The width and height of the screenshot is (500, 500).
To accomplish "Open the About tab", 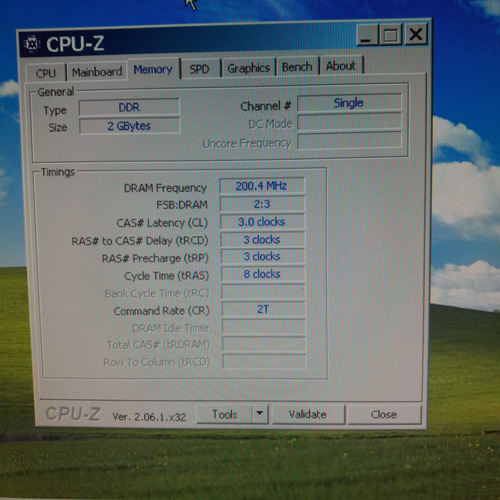I will point(341,66).
